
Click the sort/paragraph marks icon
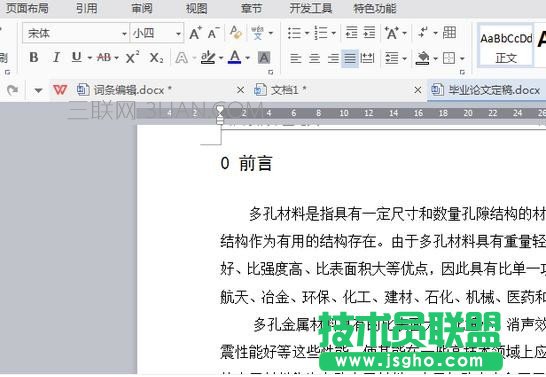pos(422,32)
